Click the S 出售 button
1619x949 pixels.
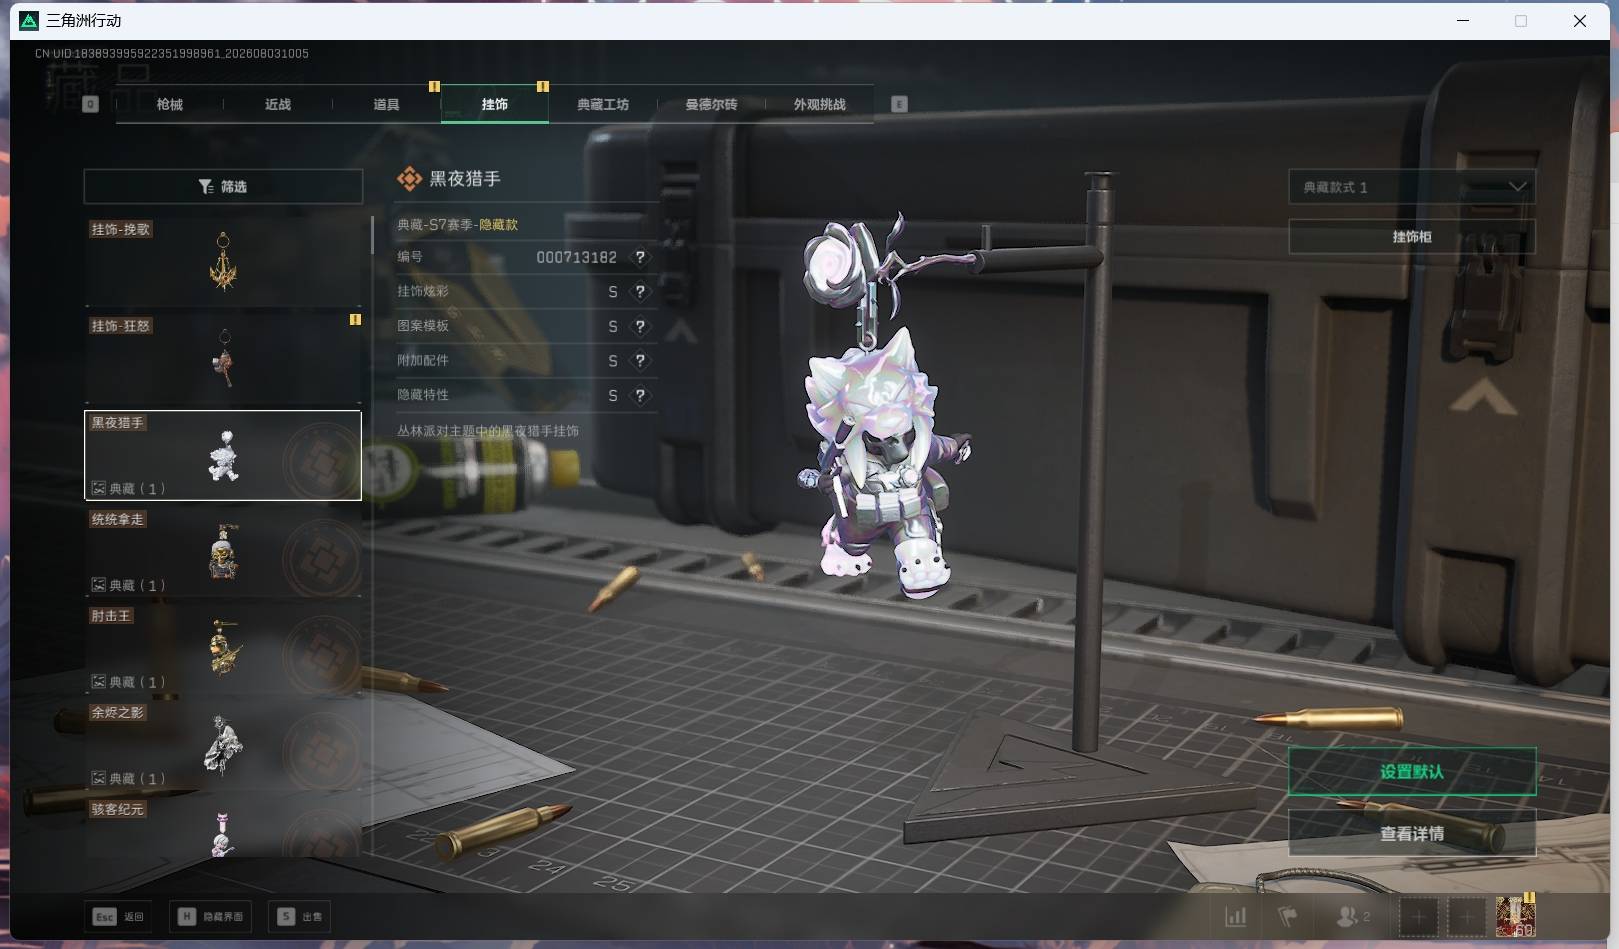click(x=300, y=916)
